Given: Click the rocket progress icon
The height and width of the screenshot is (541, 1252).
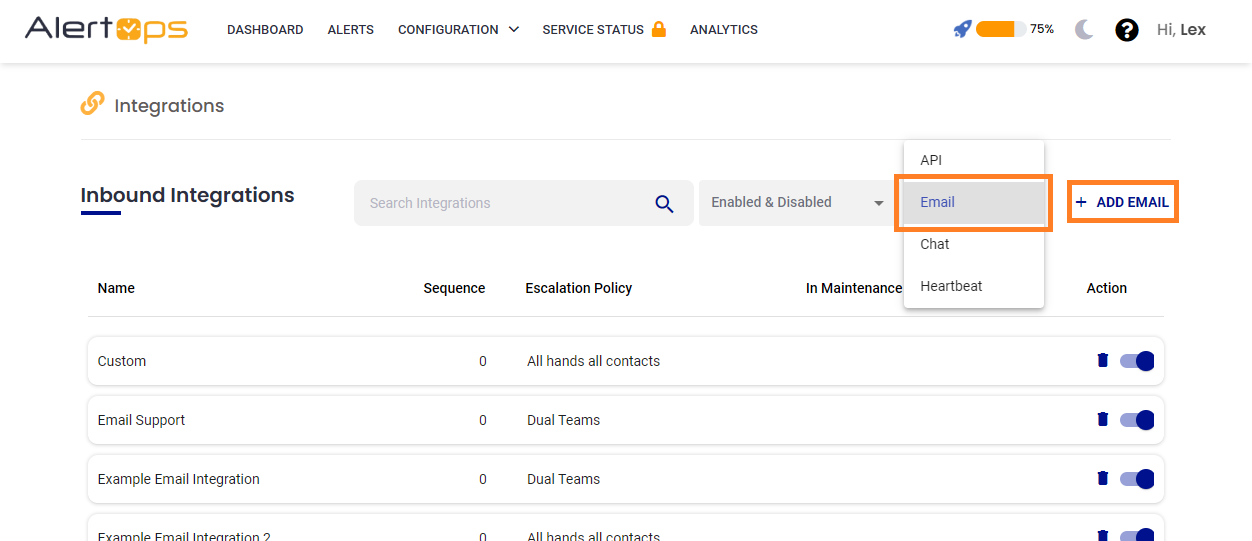Looking at the screenshot, I should tap(962, 29).
